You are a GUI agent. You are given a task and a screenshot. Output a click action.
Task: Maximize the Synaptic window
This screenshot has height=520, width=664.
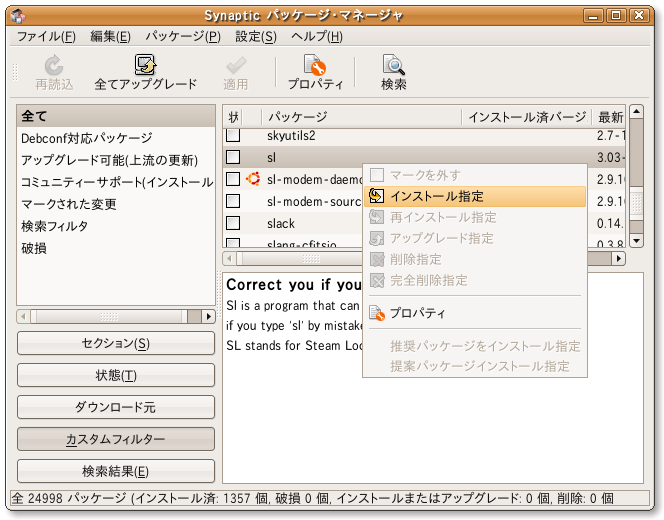pyautogui.click(x=617, y=16)
